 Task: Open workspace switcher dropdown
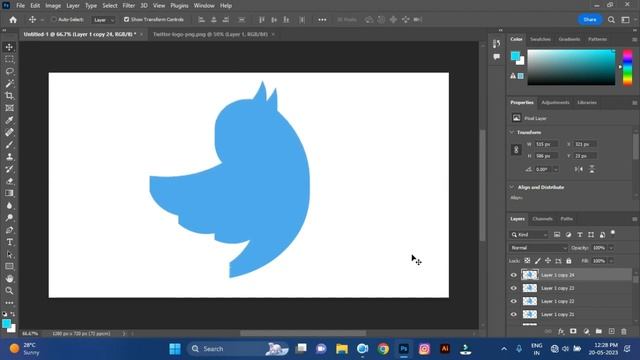tap(625, 20)
